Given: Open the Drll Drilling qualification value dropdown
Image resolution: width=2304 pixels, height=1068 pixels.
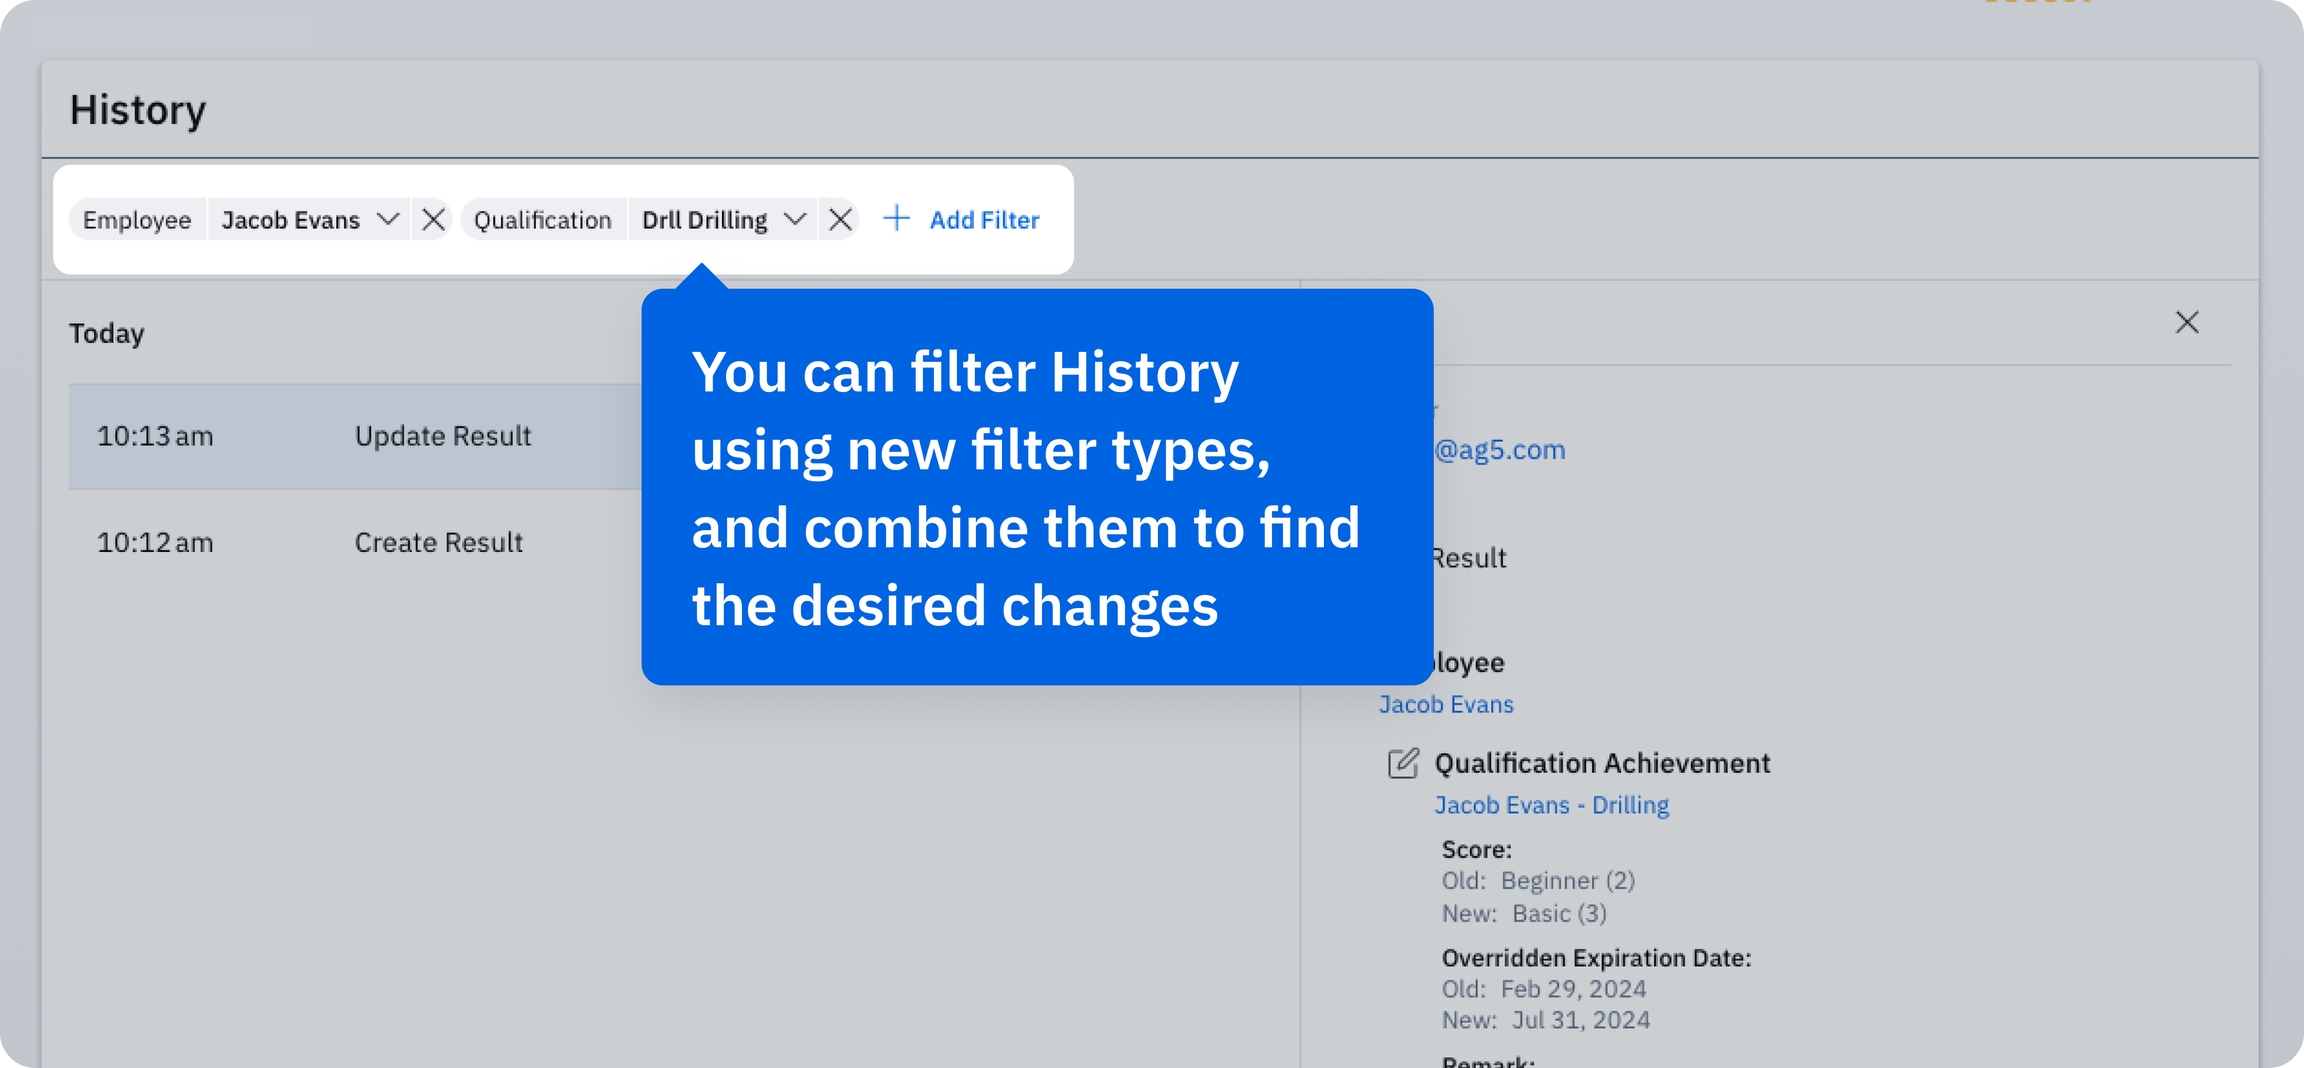Looking at the screenshot, I should [704, 220].
